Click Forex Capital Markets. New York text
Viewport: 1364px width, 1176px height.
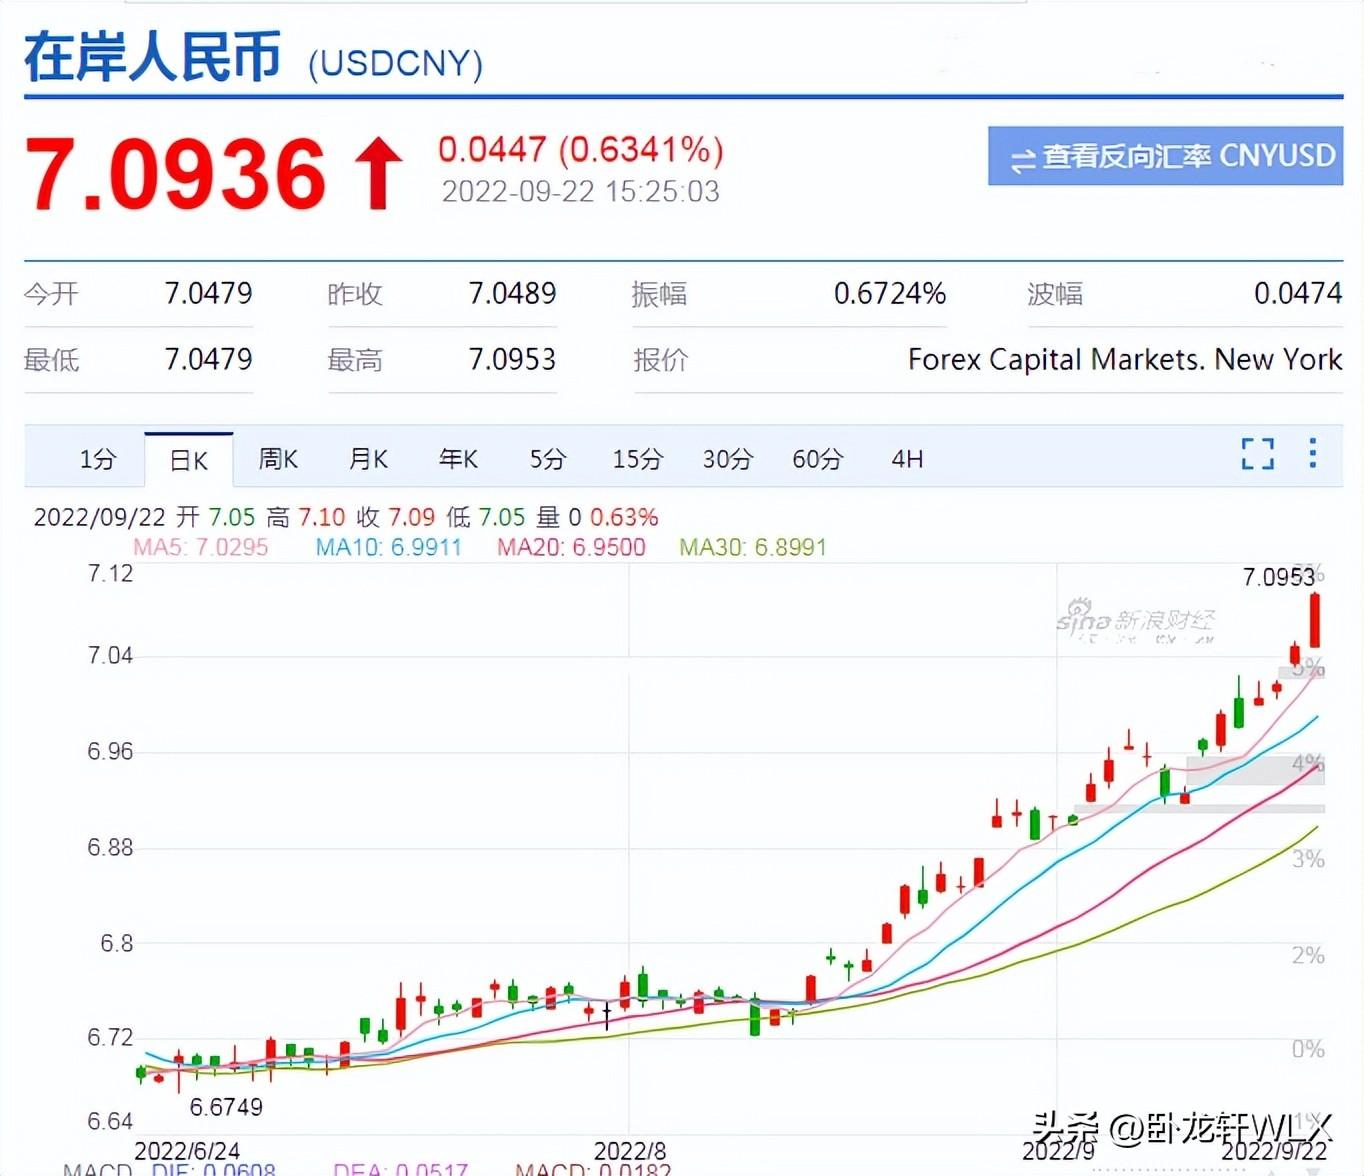point(1125,360)
